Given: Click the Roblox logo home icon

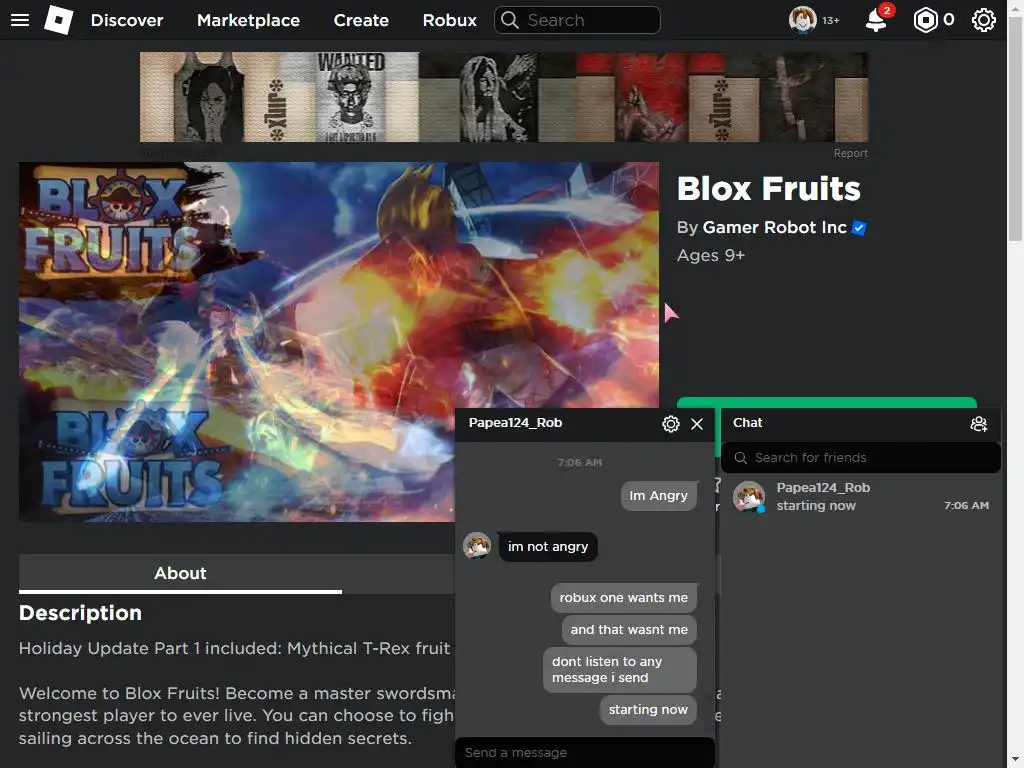Looking at the screenshot, I should point(59,20).
